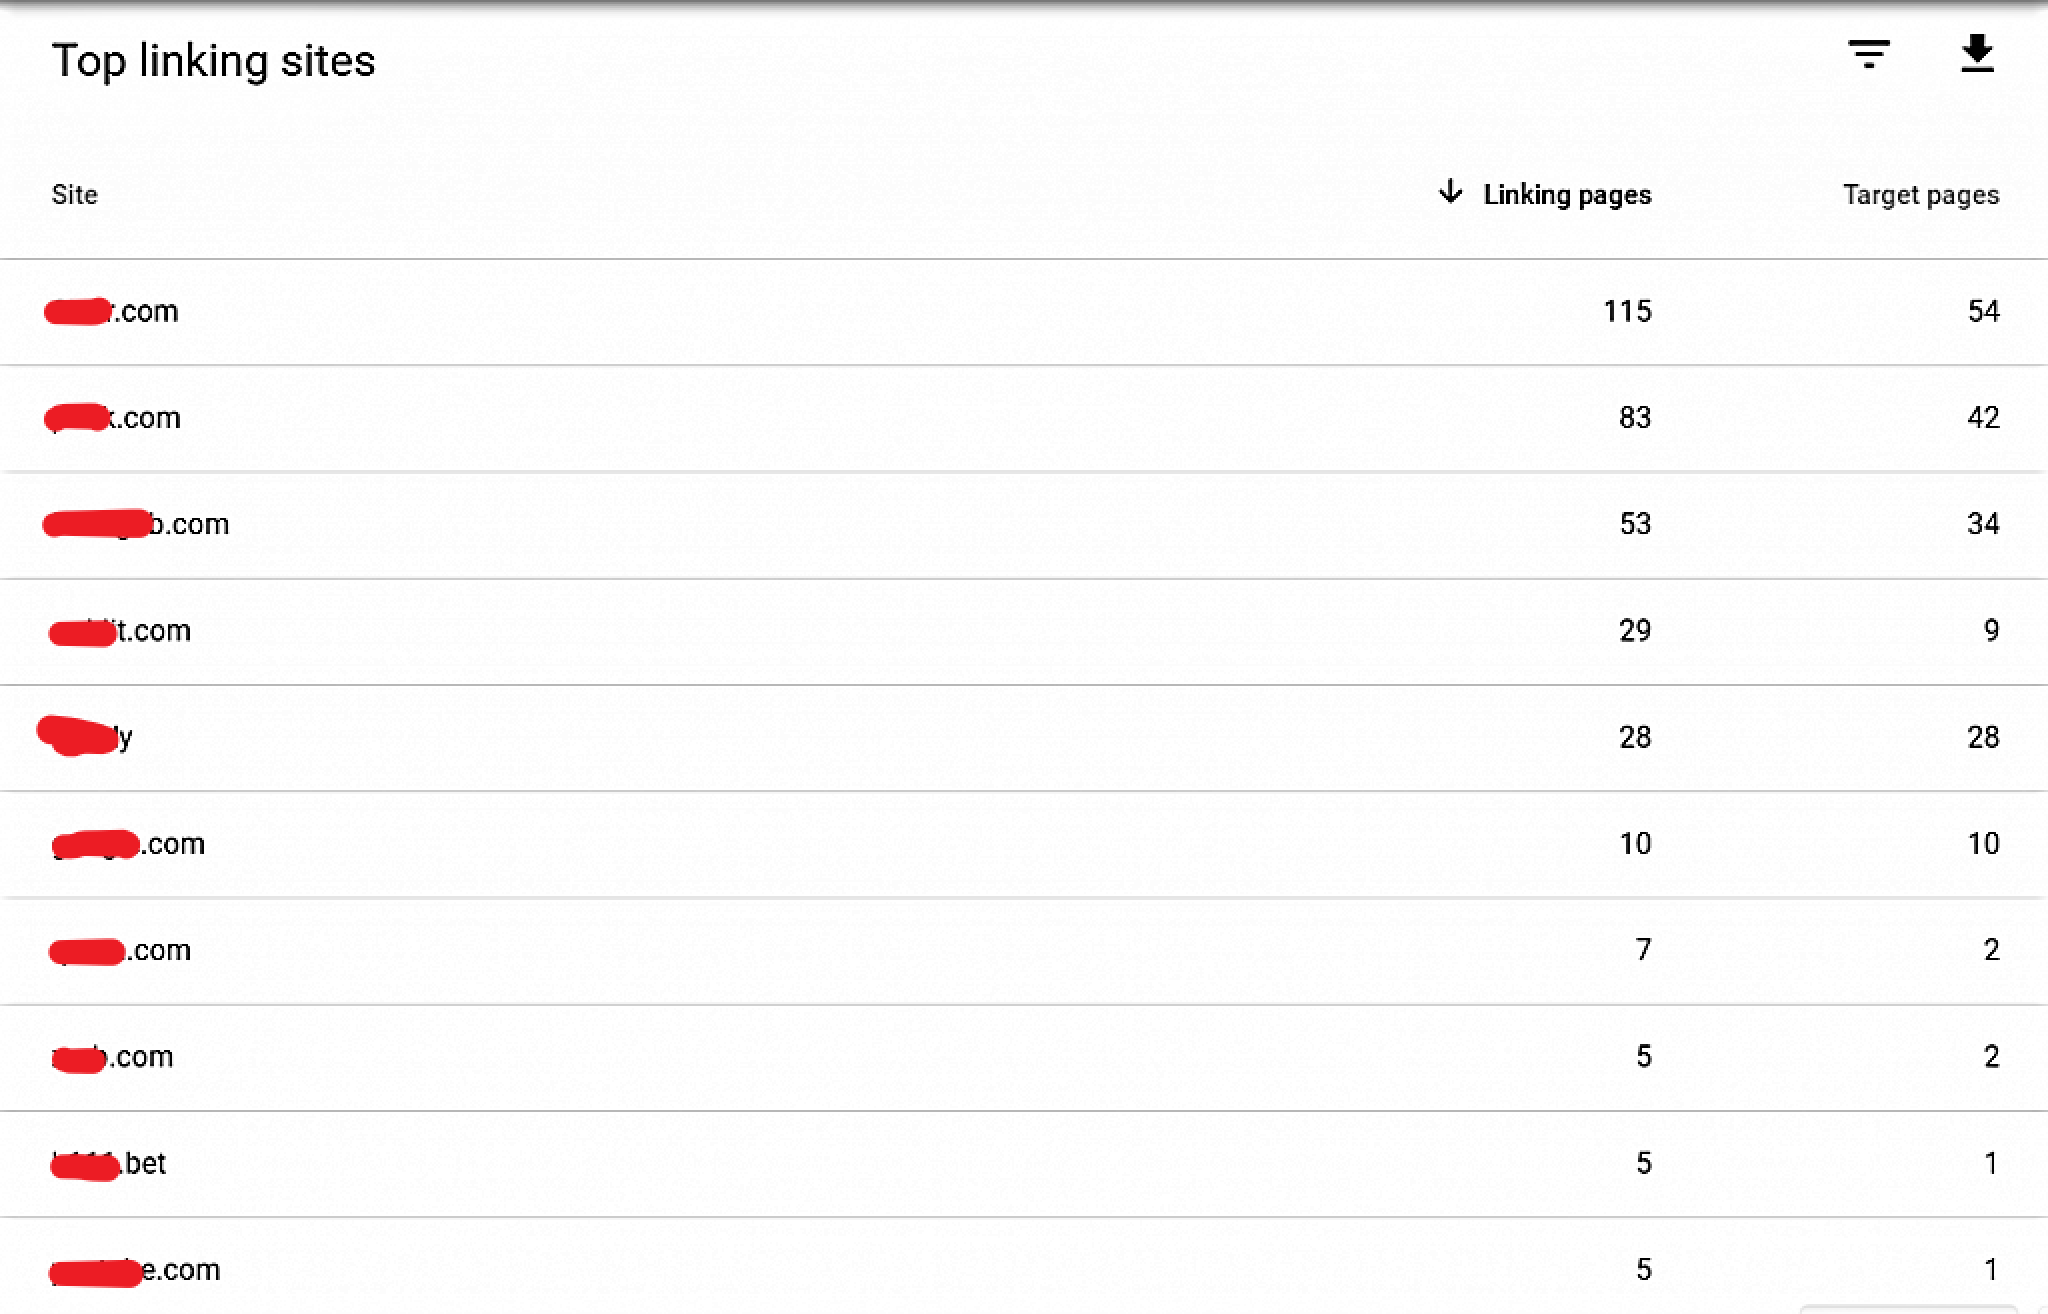Select the row ending in b.com with 53 links
The height and width of the screenshot is (1314, 2048).
point(1024,525)
